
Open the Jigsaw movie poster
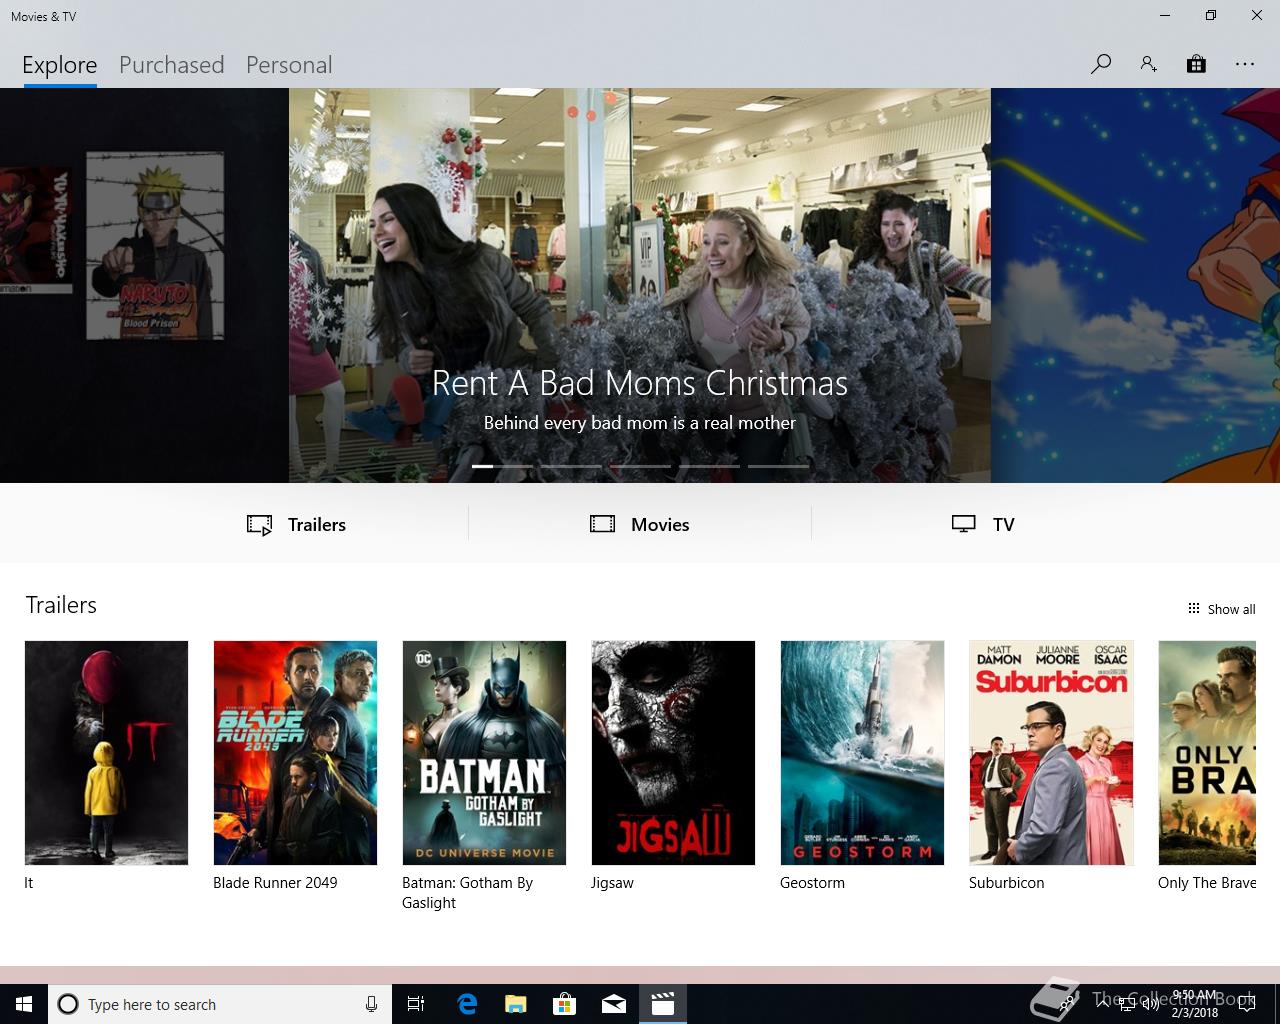point(673,753)
